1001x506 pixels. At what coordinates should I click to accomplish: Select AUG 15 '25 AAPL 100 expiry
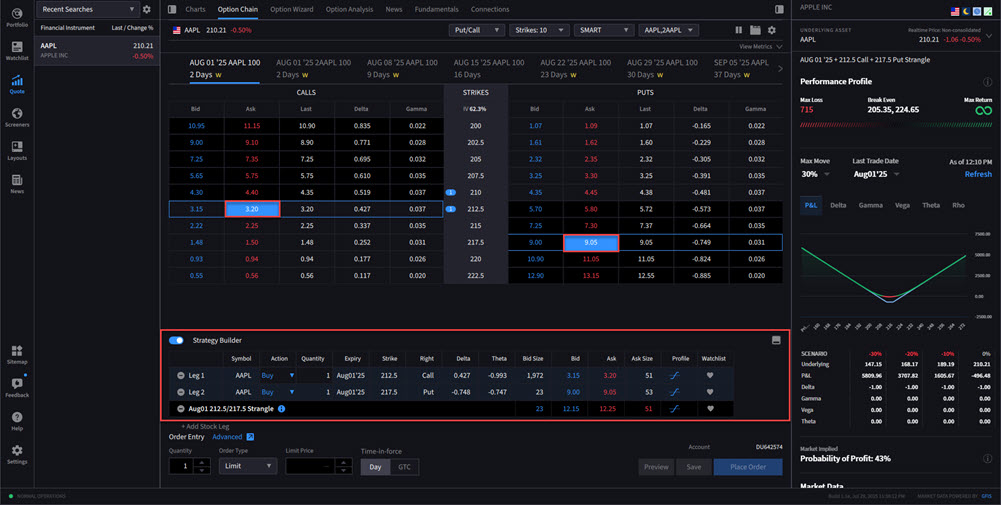(489, 68)
